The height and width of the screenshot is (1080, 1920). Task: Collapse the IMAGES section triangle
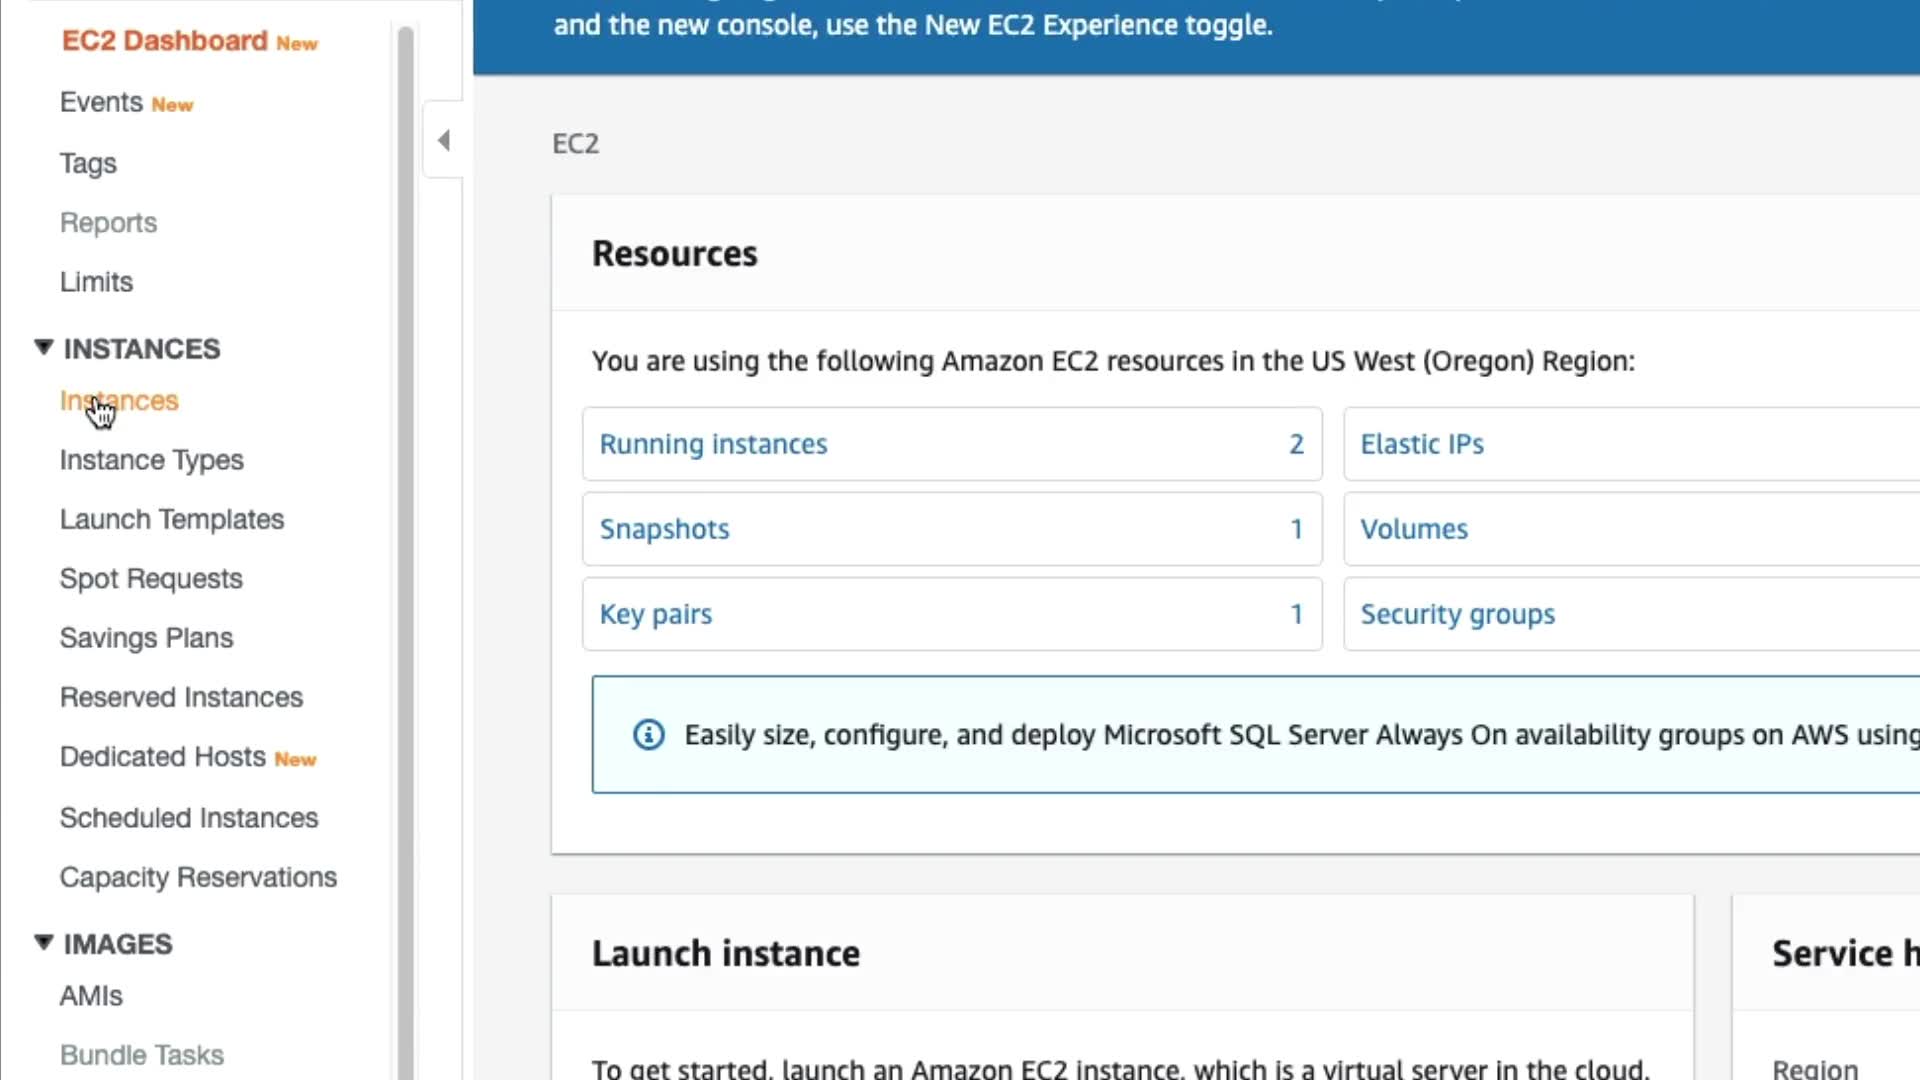43,942
